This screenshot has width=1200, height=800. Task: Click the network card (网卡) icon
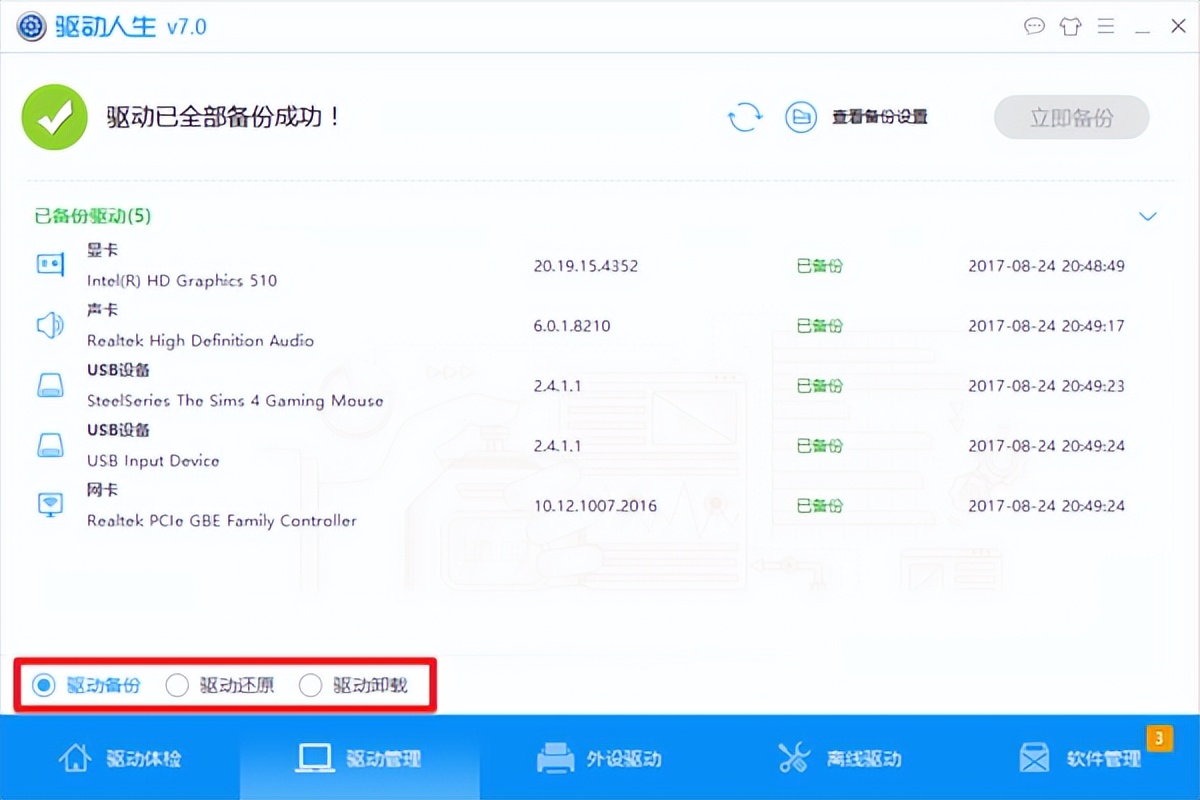50,505
